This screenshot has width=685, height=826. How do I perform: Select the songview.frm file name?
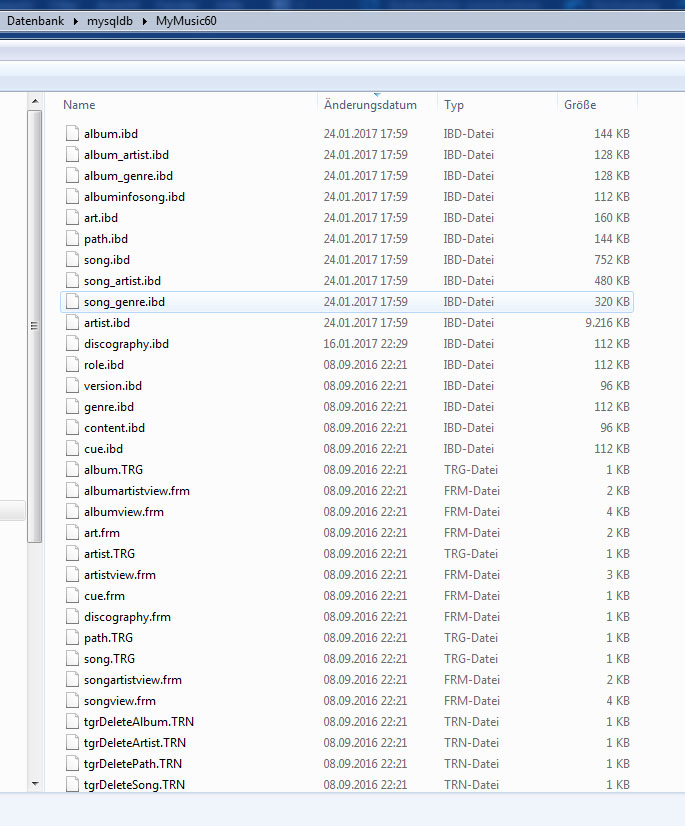click(120, 701)
